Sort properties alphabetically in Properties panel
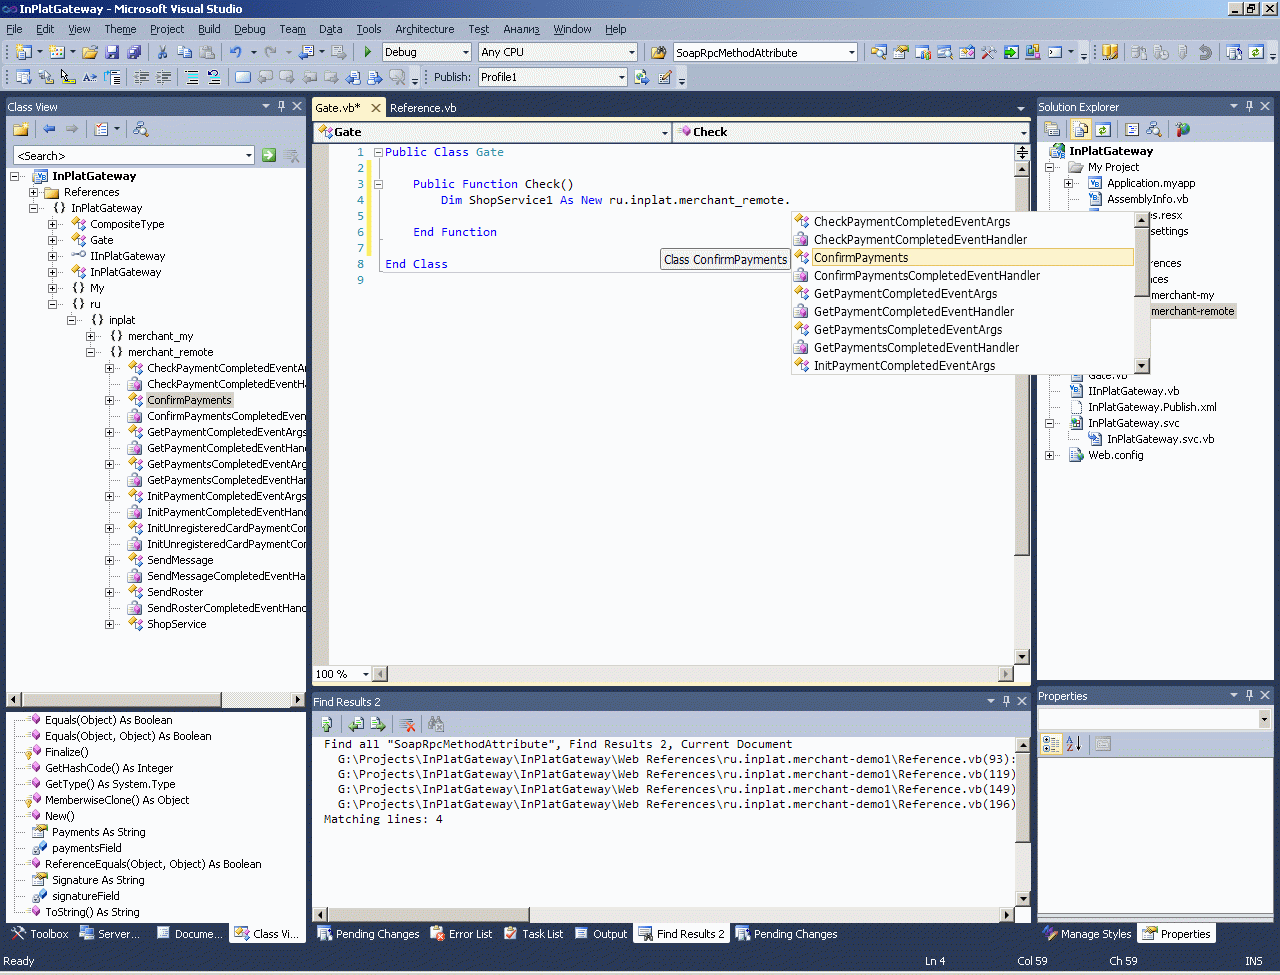Image resolution: width=1280 pixels, height=975 pixels. (x=1073, y=744)
